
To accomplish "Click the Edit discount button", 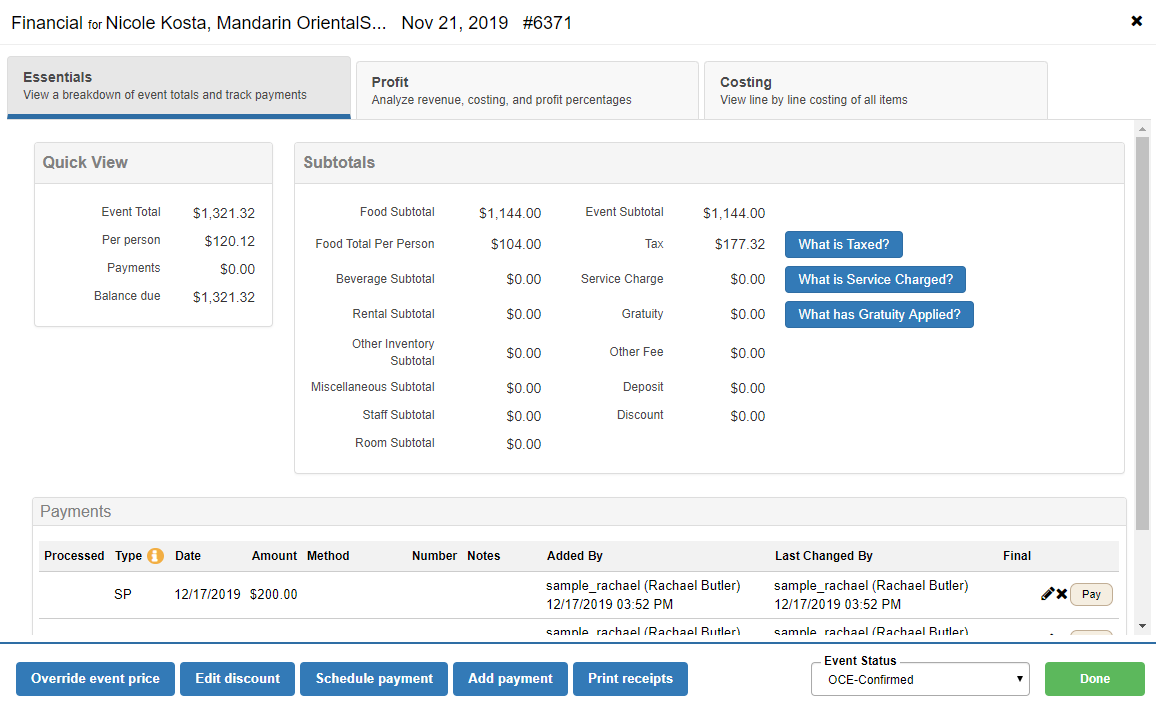I will [237, 678].
